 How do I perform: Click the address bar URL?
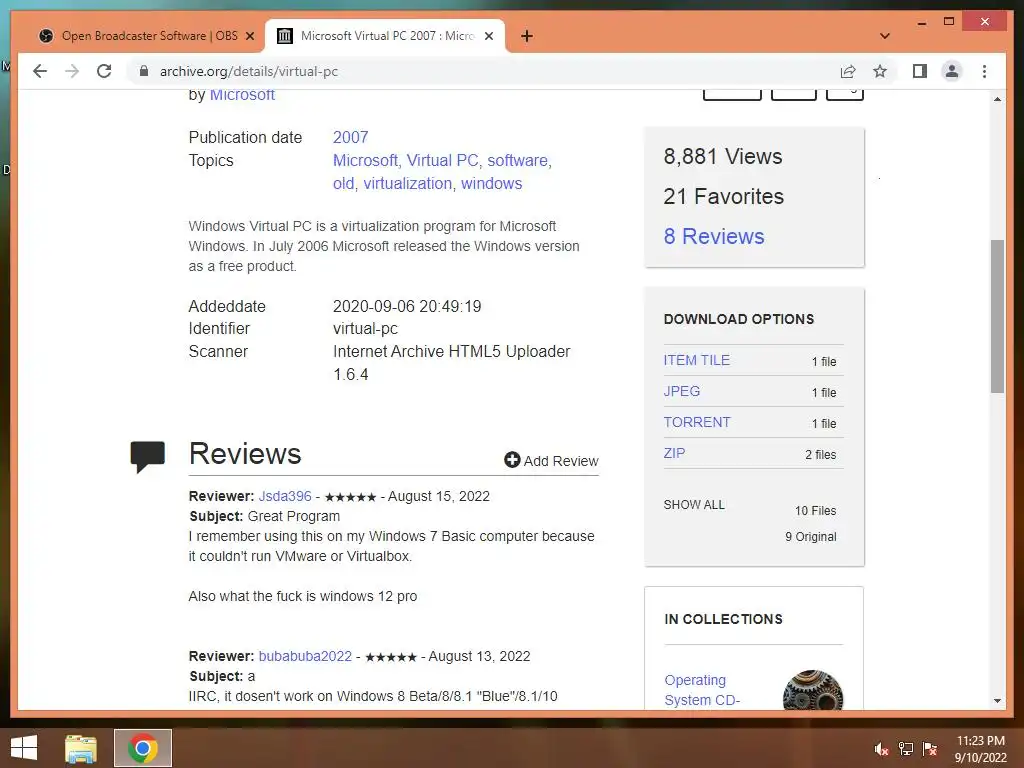249,71
